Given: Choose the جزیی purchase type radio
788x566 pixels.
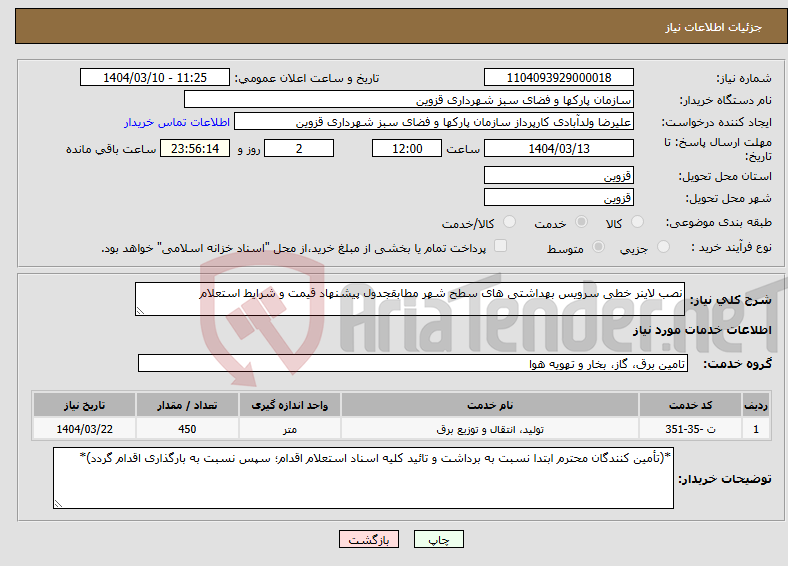Looking at the screenshot, I should pyautogui.click(x=663, y=246).
